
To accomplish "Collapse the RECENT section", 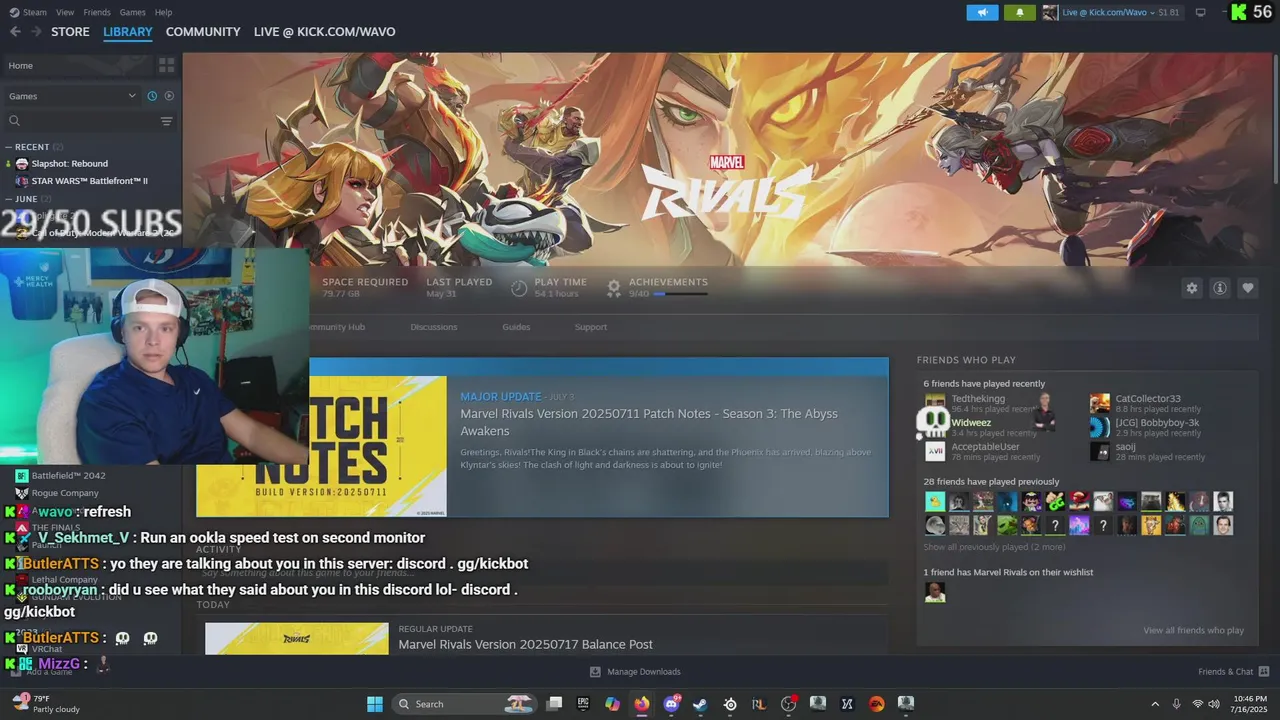I will coord(32,147).
